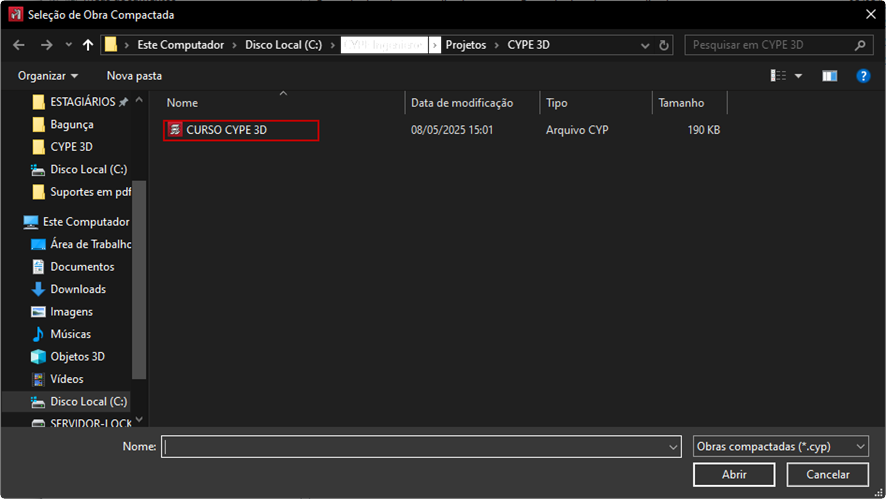Open 'Suportes em pdf' folder in sidebar
Screen dimensions: 886x499
coord(89,192)
